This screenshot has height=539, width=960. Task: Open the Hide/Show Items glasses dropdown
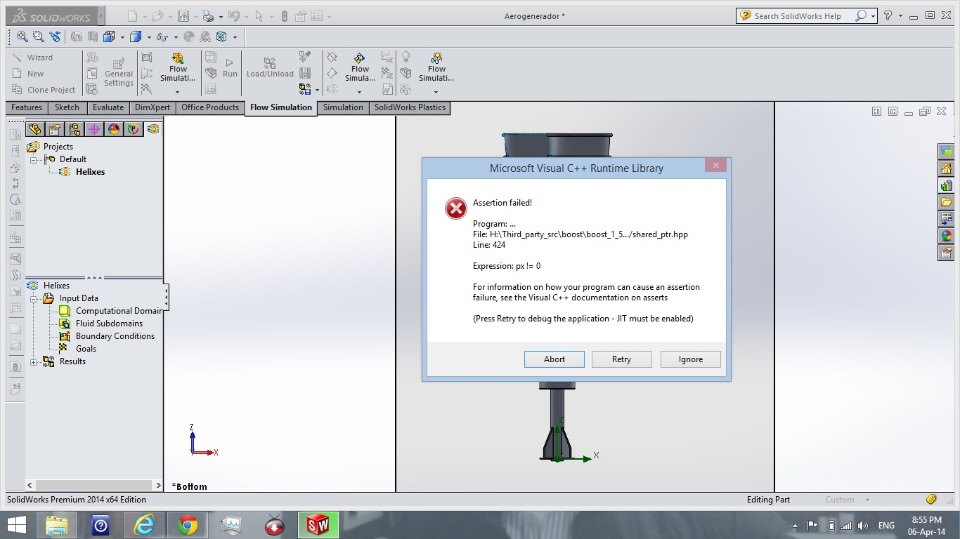point(176,37)
